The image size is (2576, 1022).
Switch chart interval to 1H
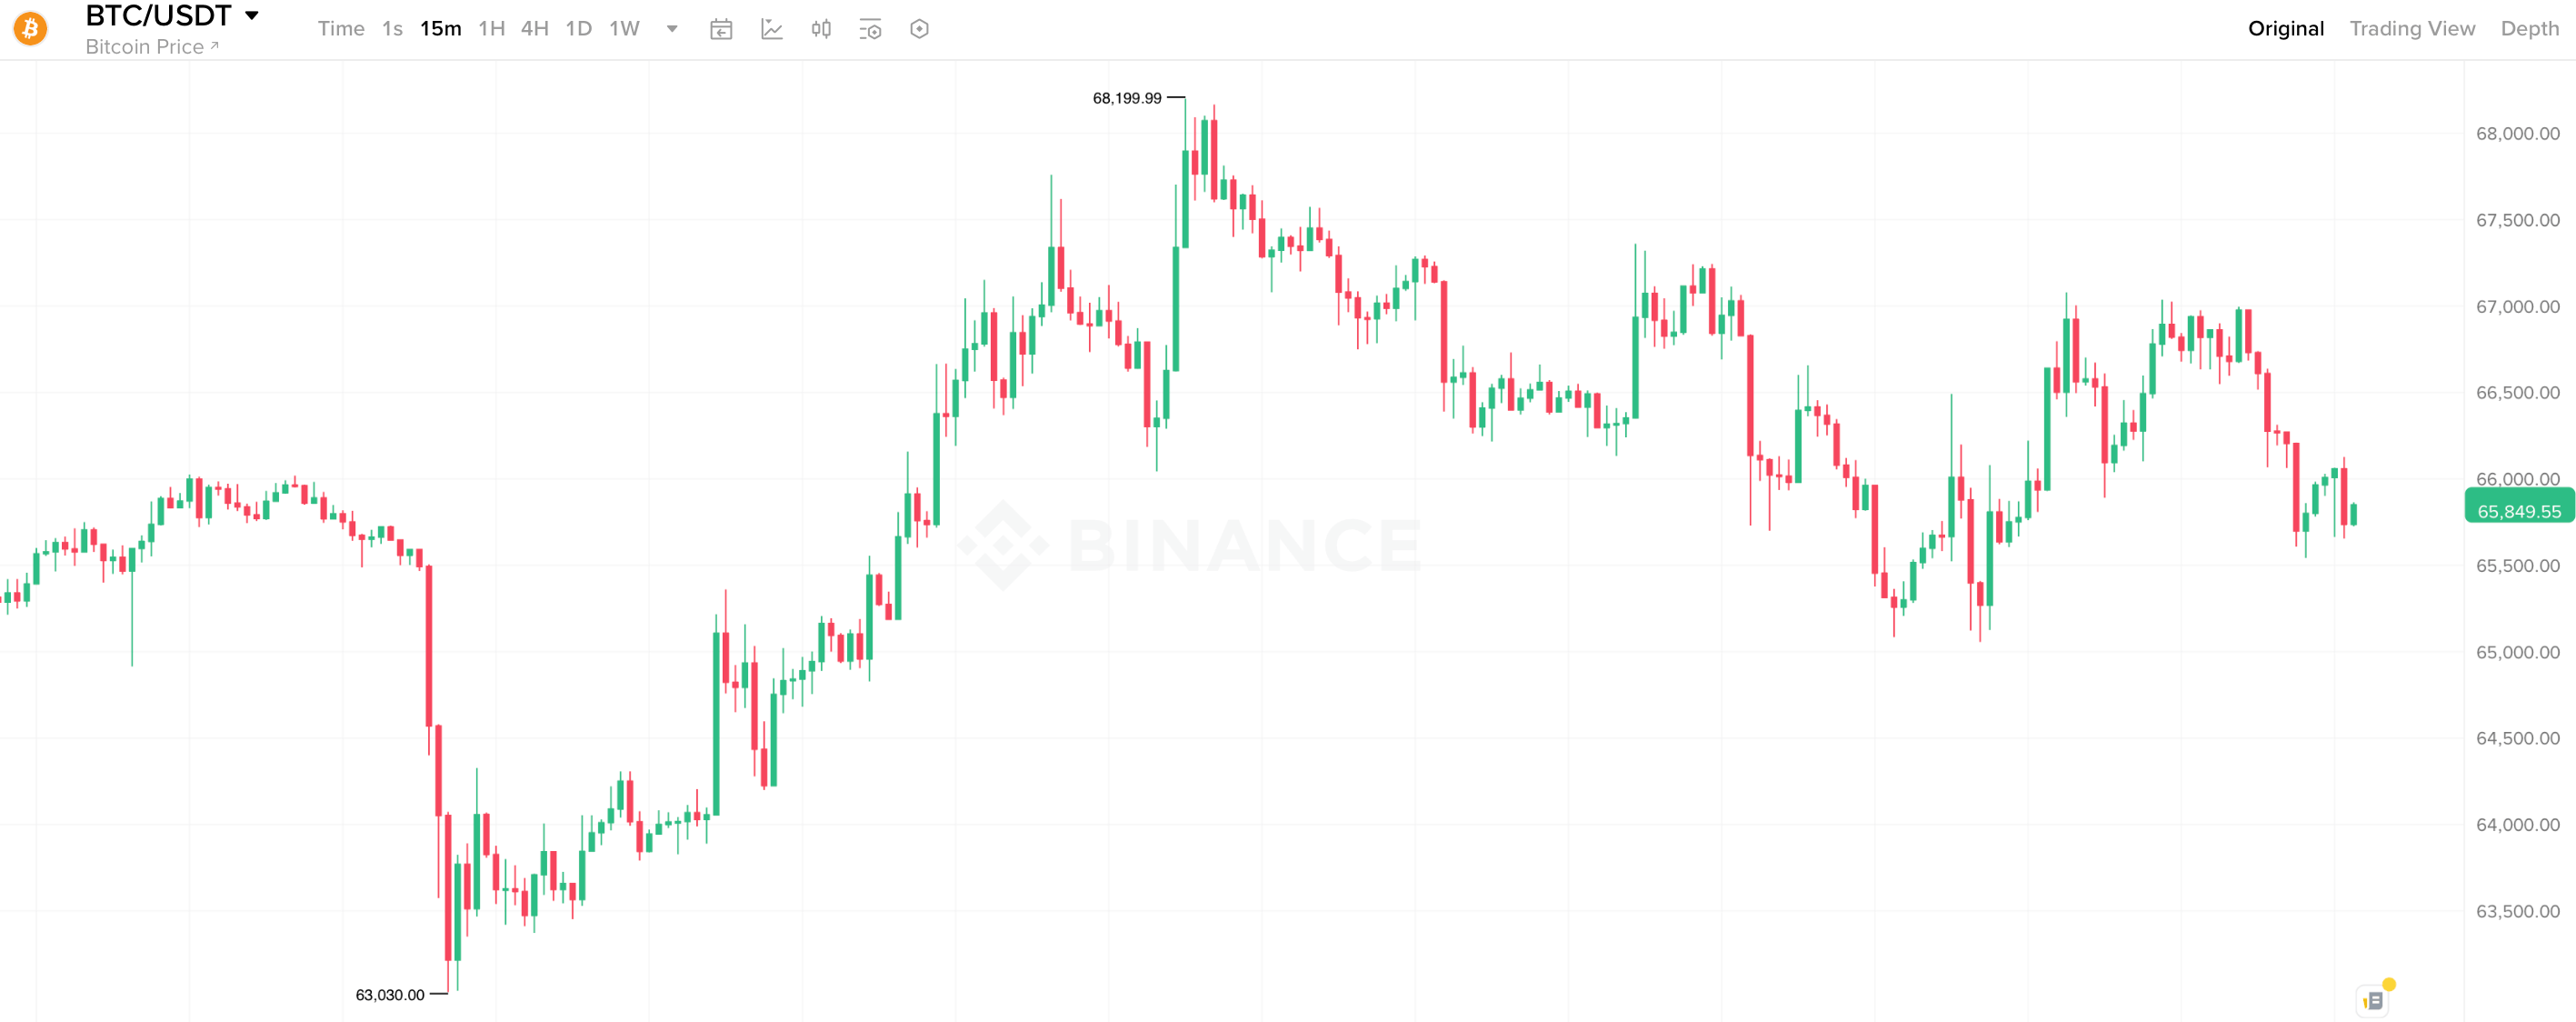(x=491, y=29)
